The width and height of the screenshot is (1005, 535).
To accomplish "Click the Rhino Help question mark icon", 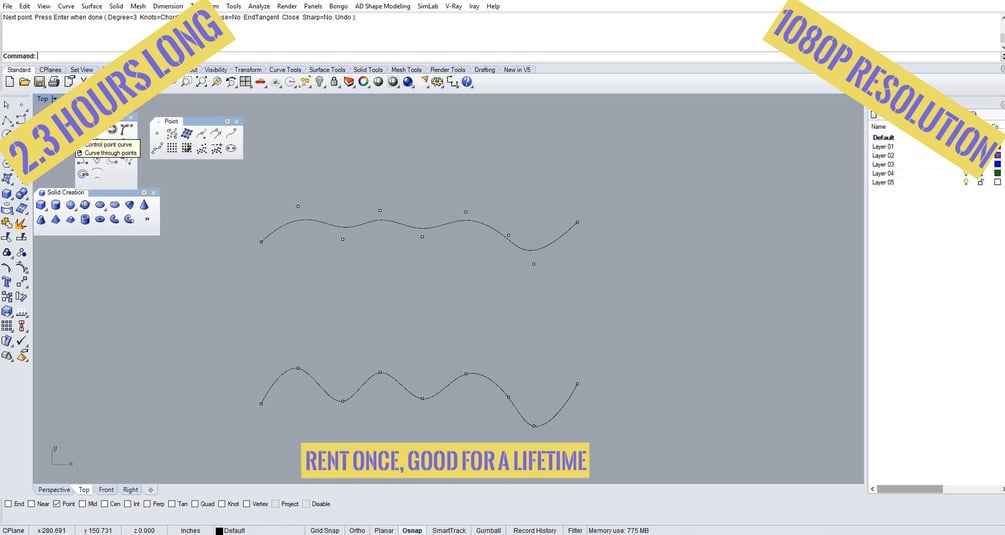I will pyautogui.click(x=467, y=82).
